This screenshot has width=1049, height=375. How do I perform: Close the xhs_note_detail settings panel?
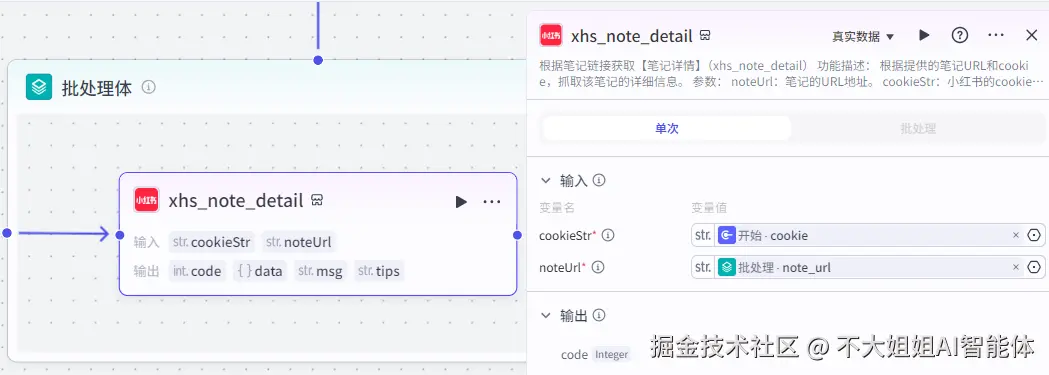(1032, 35)
